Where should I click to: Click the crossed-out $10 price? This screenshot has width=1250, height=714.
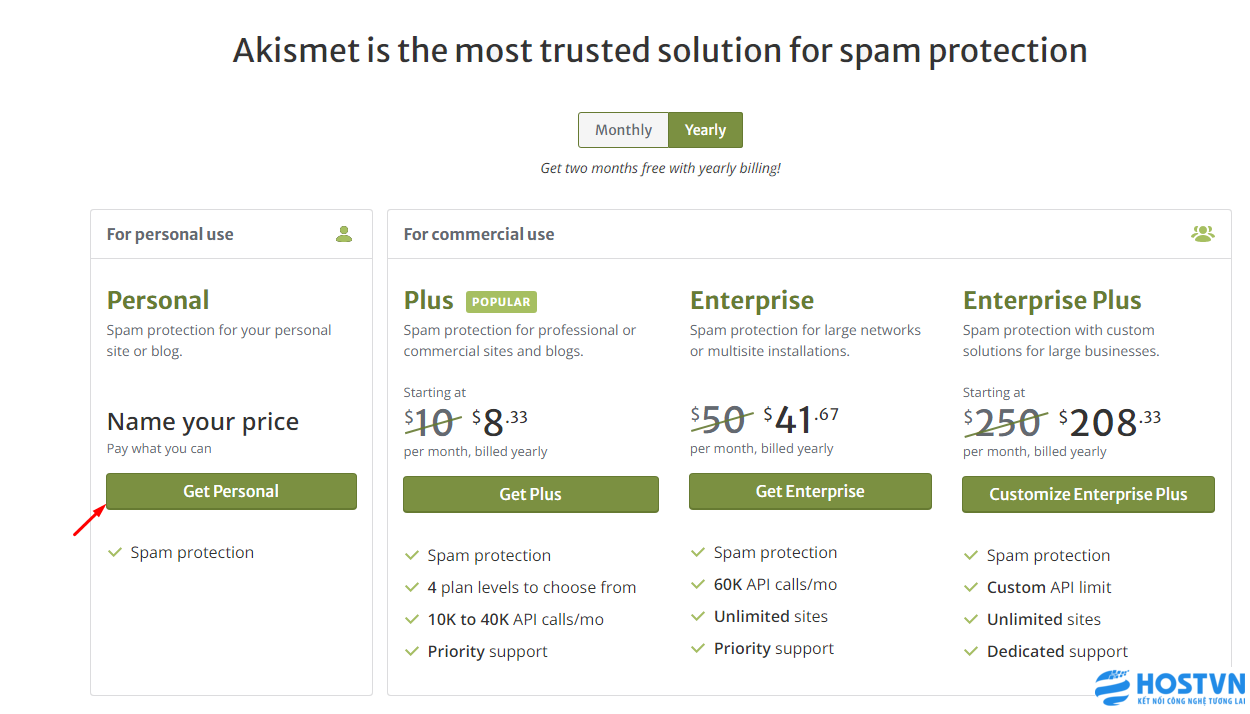point(433,422)
